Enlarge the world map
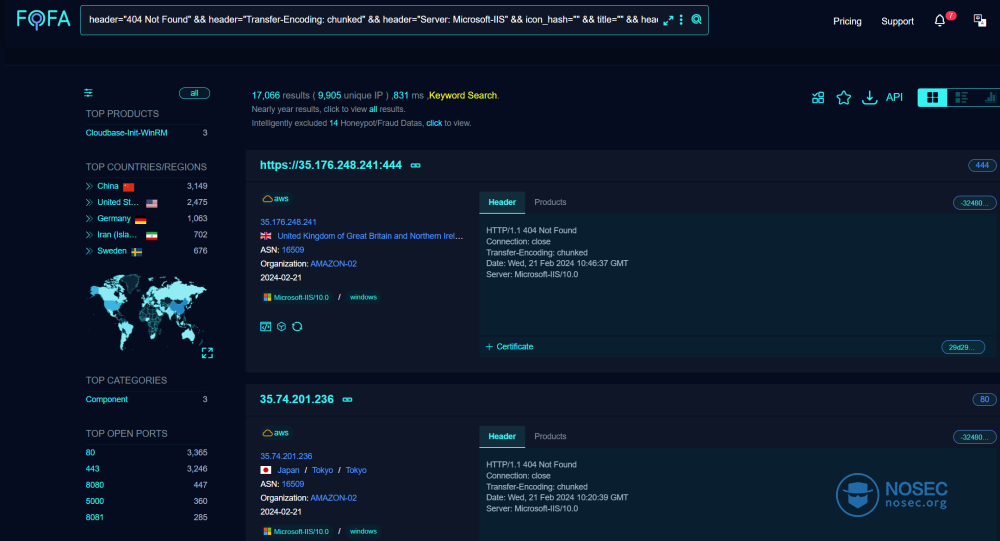Image resolution: width=1000 pixels, height=541 pixels. click(x=207, y=353)
